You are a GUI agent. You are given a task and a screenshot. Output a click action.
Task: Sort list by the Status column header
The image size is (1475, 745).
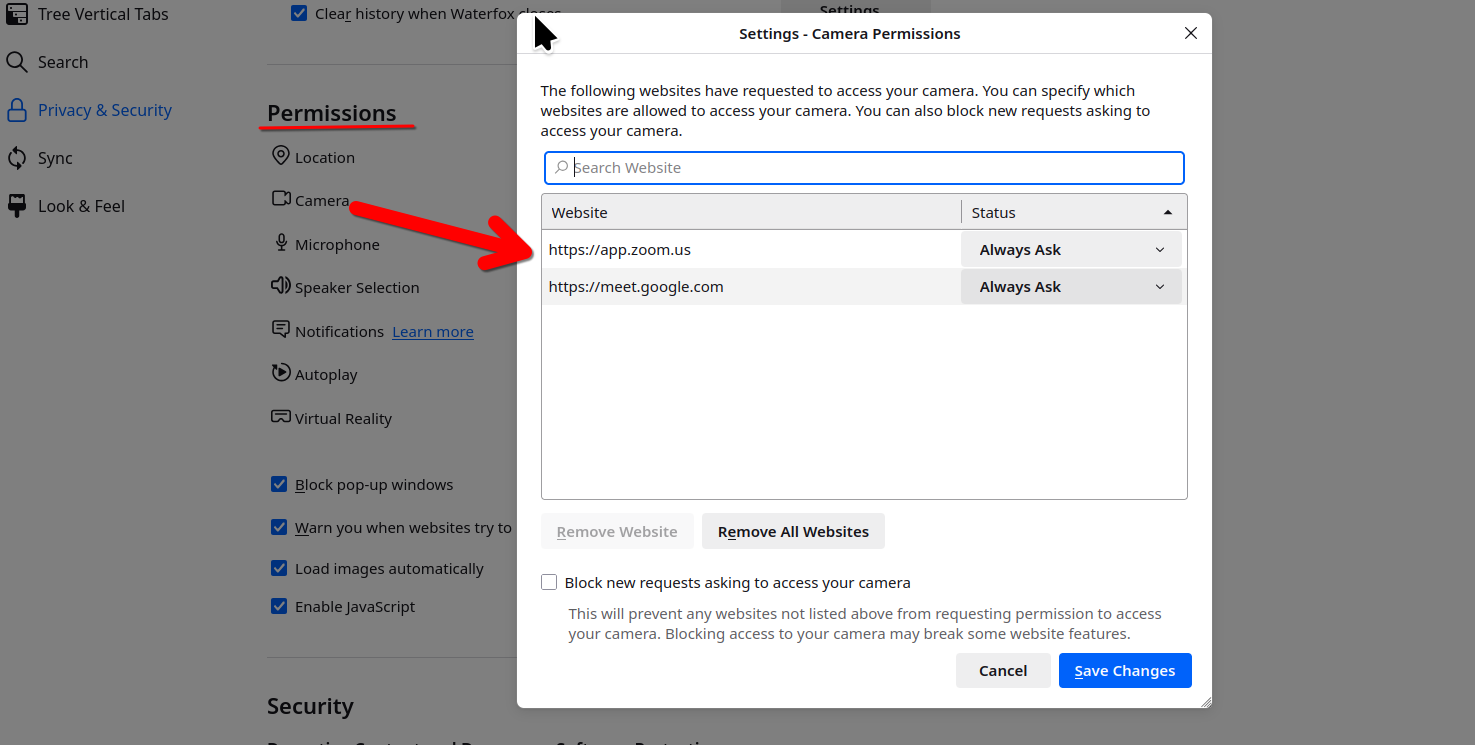(1072, 212)
